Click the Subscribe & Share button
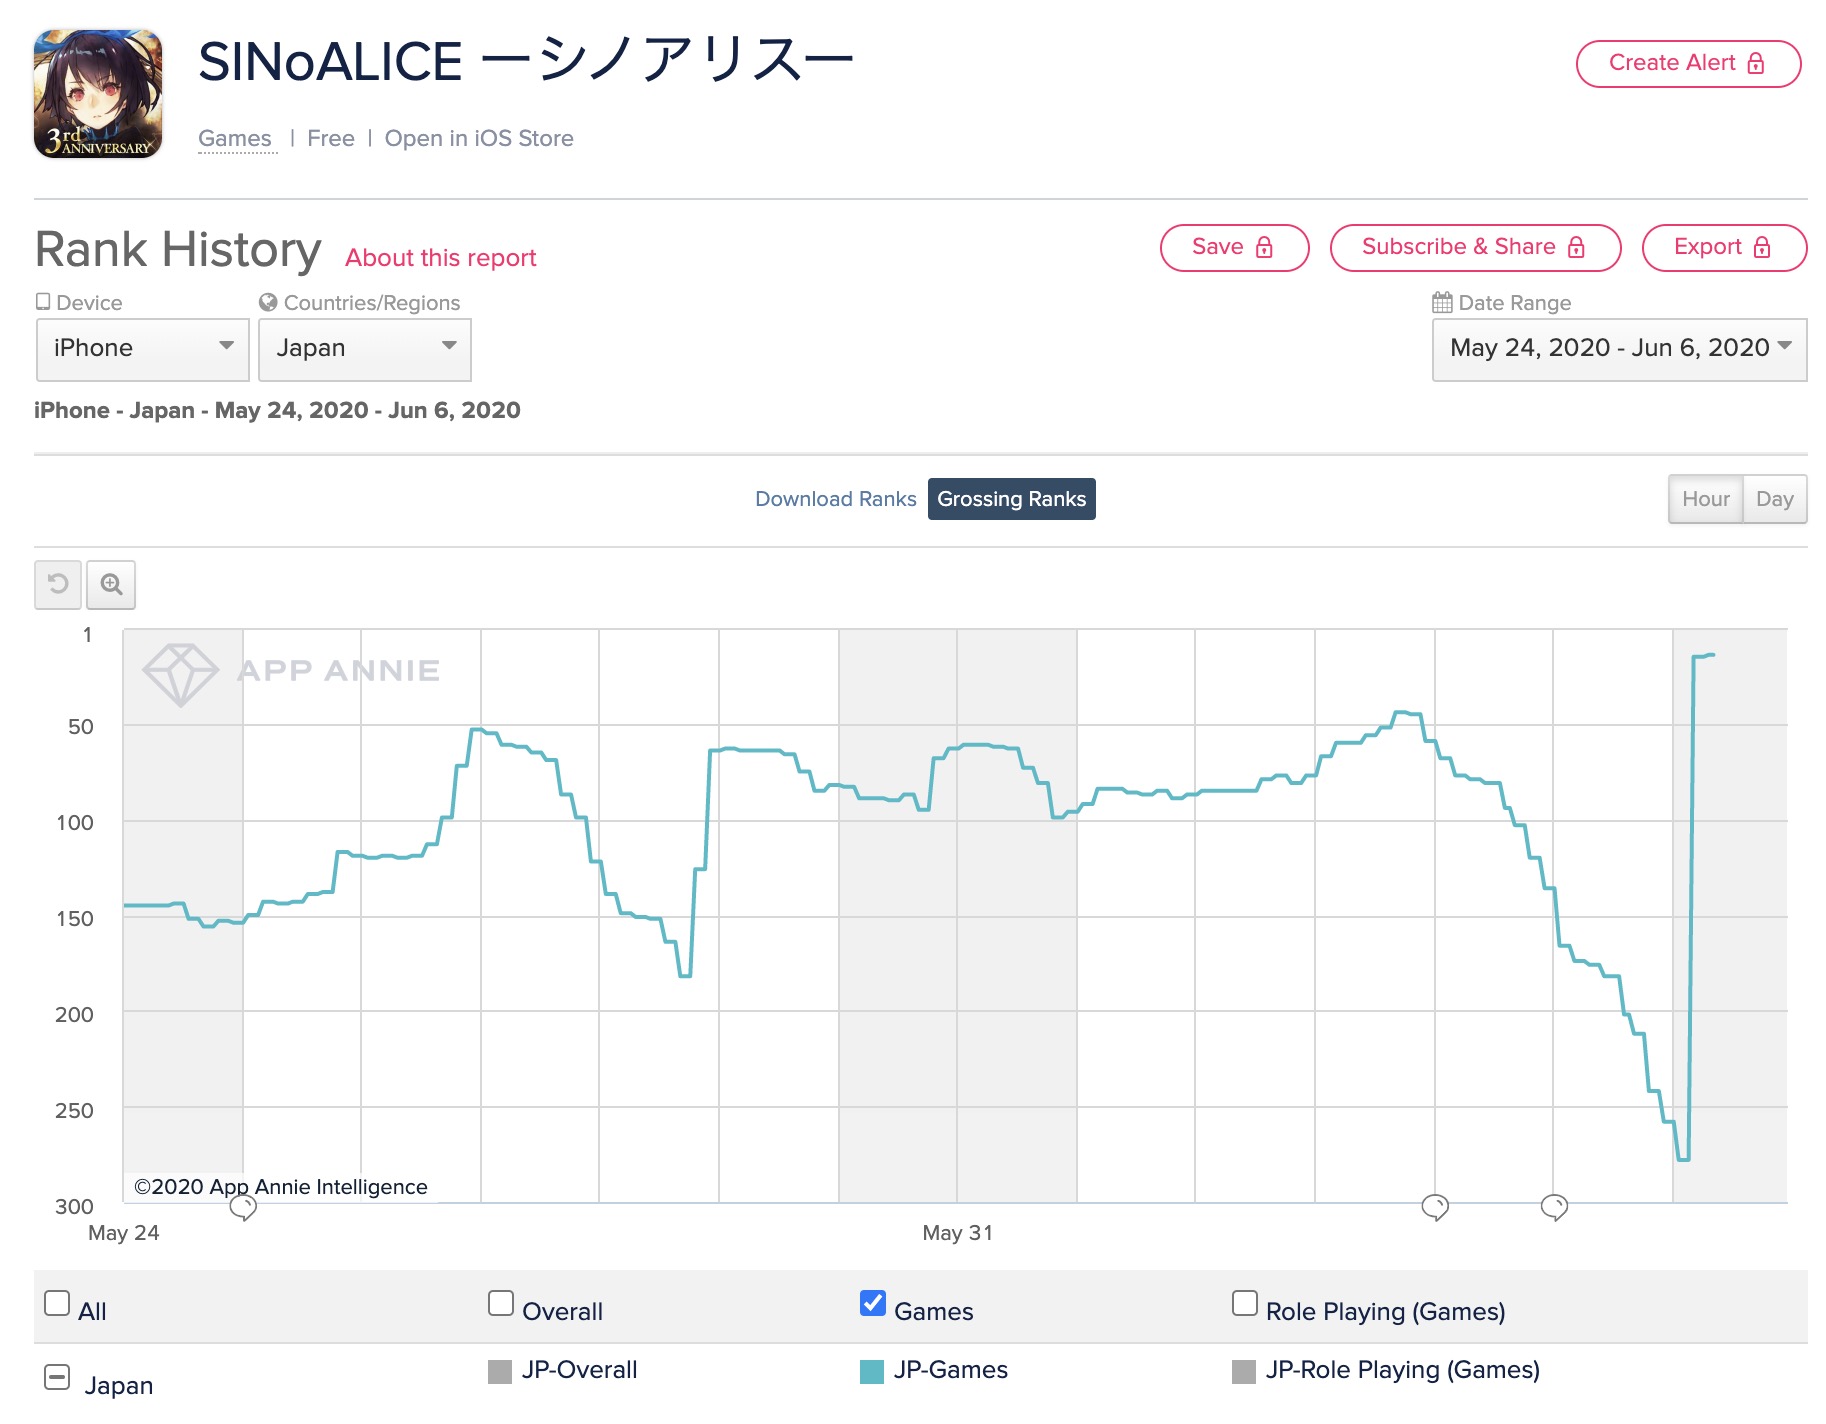The width and height of the screenshot is (1826, 1424). (x=1475, y=247)
